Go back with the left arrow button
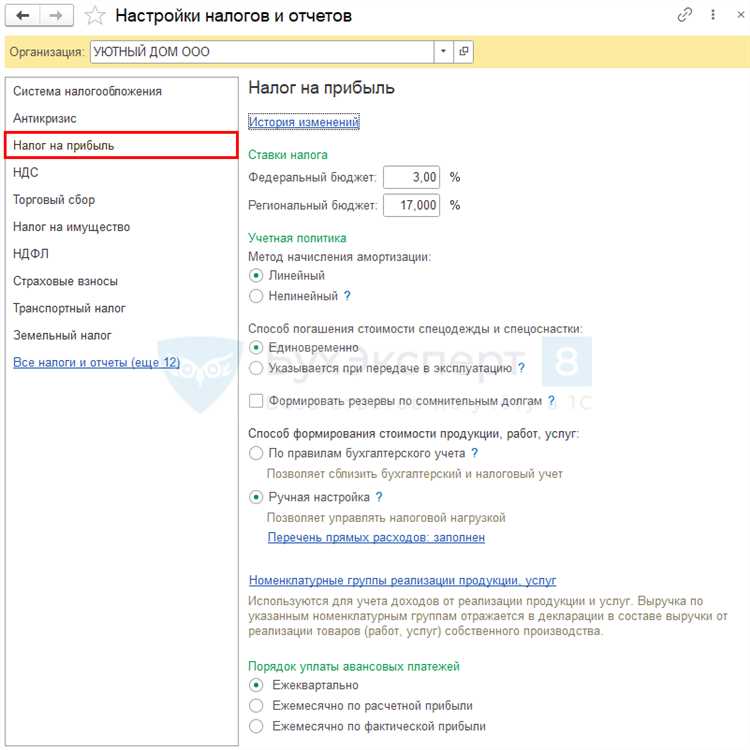750x750 pixels. (22, 16)
